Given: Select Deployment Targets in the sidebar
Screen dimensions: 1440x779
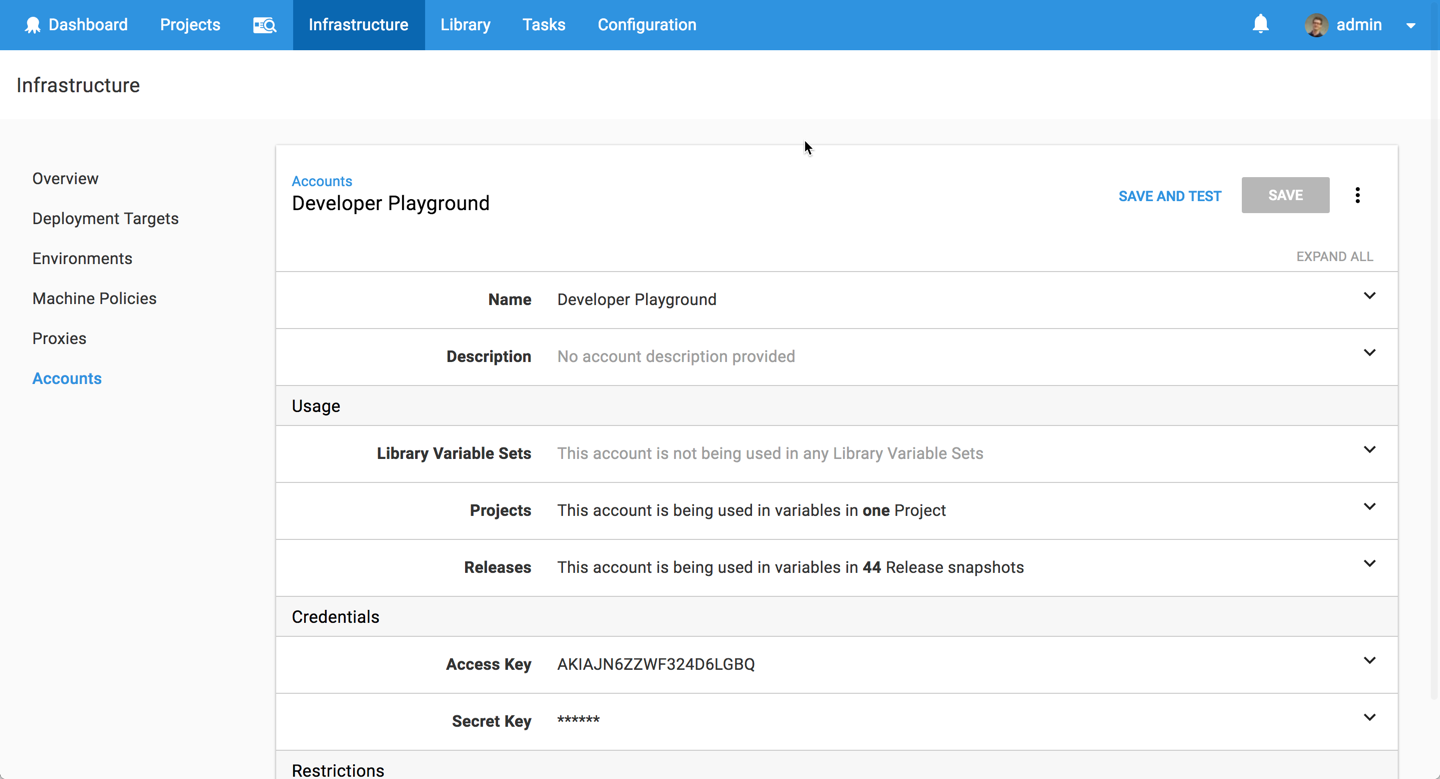Looking at the screenshot, I should click(x=105, y=219).
